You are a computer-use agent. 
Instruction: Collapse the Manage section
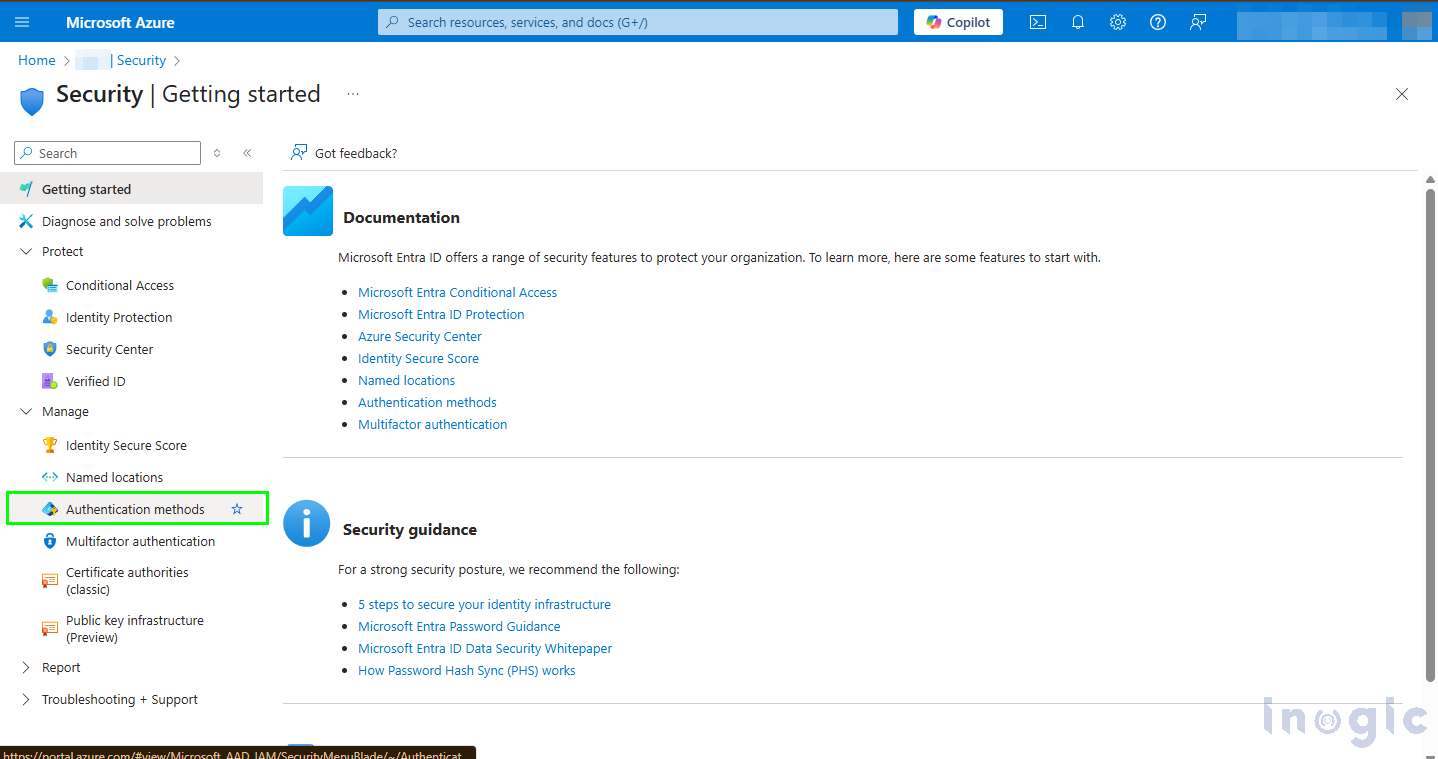pos(26,411)
